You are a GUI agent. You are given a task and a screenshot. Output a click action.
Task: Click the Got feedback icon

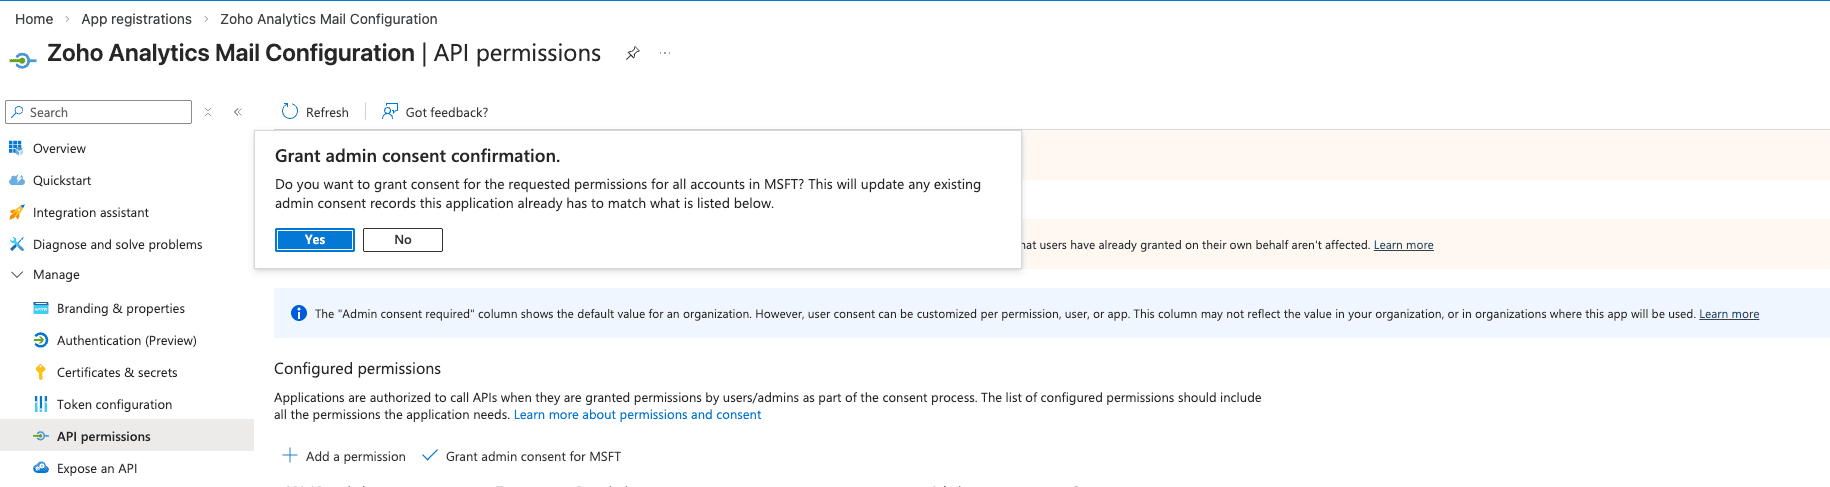[390, 112]
